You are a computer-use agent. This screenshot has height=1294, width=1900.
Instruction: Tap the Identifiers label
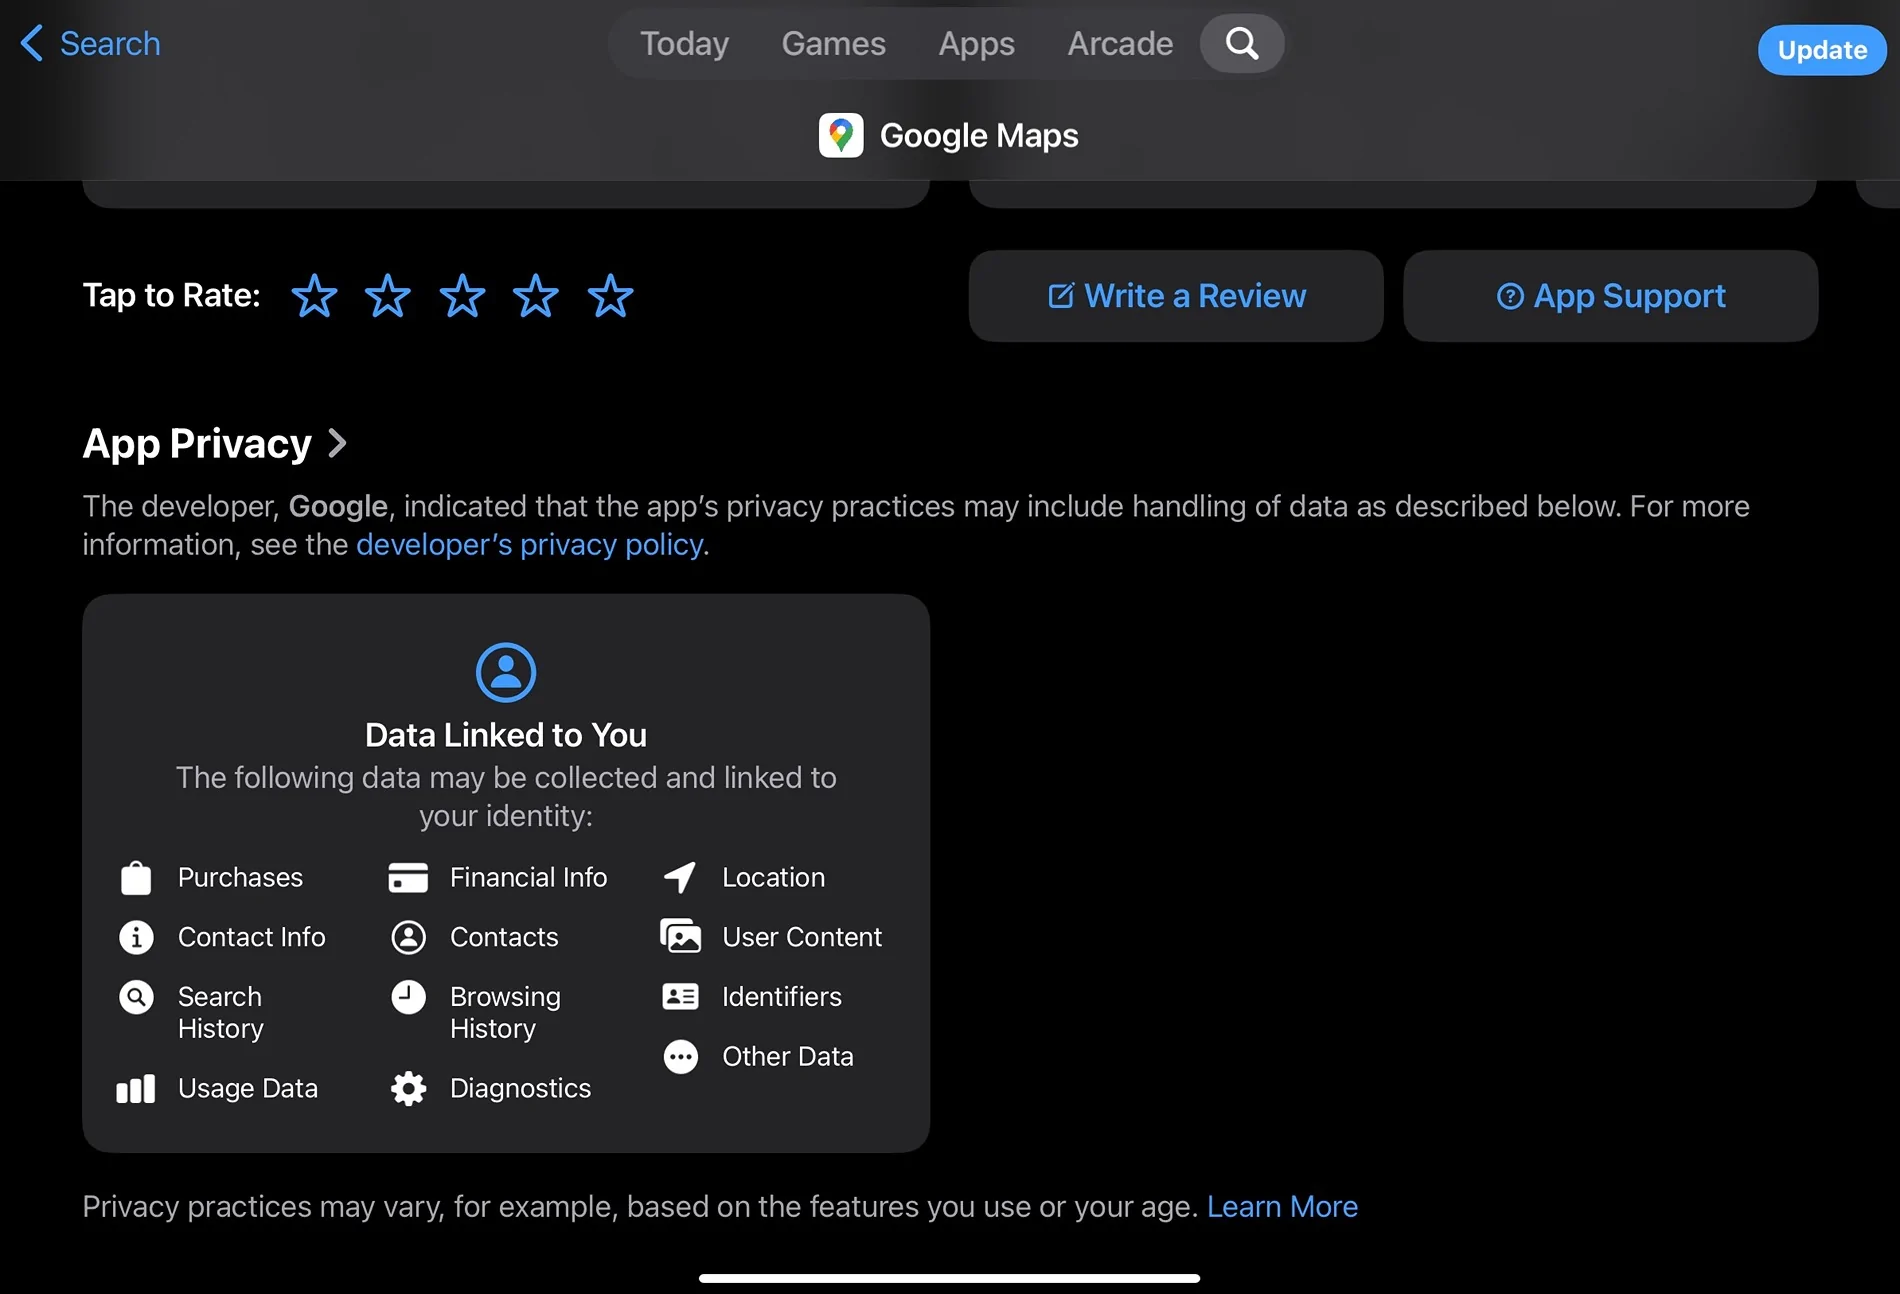tap(782, 997)
